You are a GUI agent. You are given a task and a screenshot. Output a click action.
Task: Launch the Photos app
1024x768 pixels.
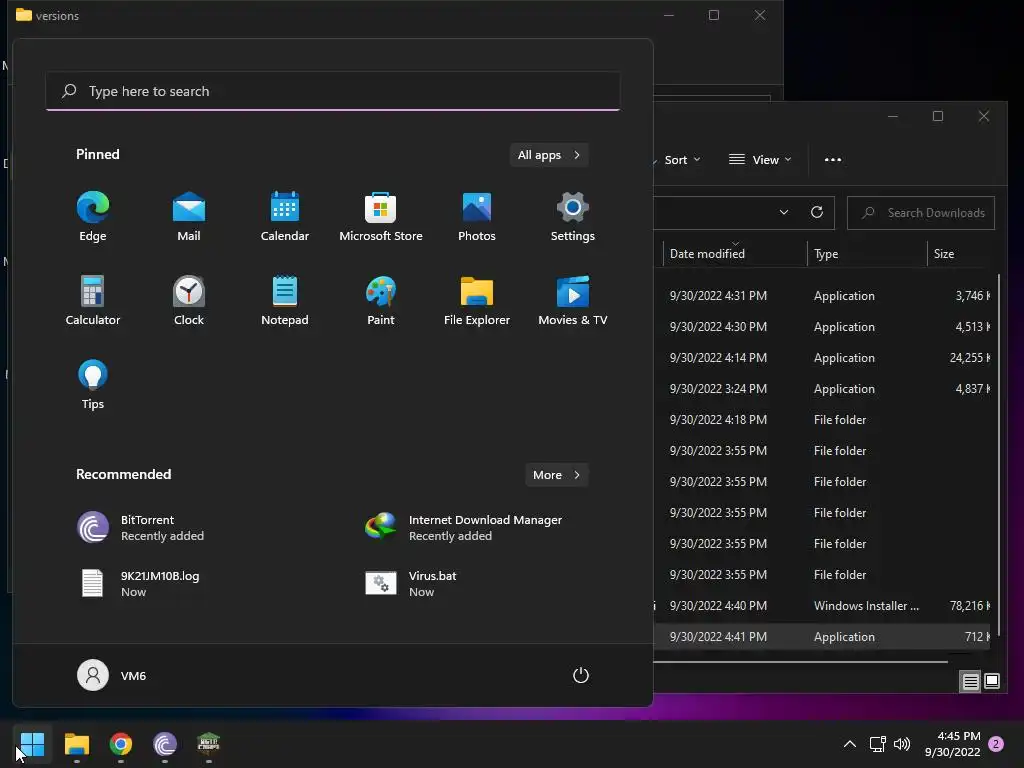[x=477, y=217]
